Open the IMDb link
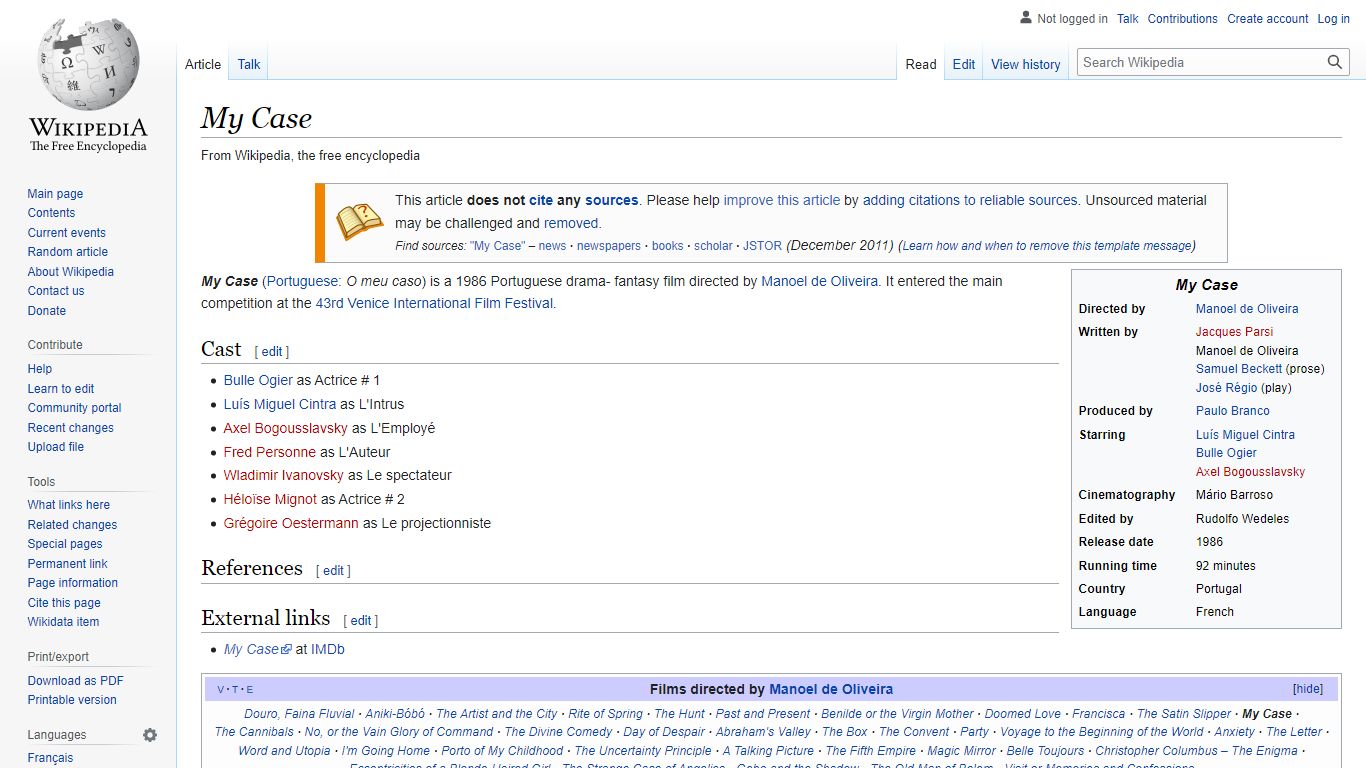Screen dimensions: 1366x768 [x=327, y=649]
